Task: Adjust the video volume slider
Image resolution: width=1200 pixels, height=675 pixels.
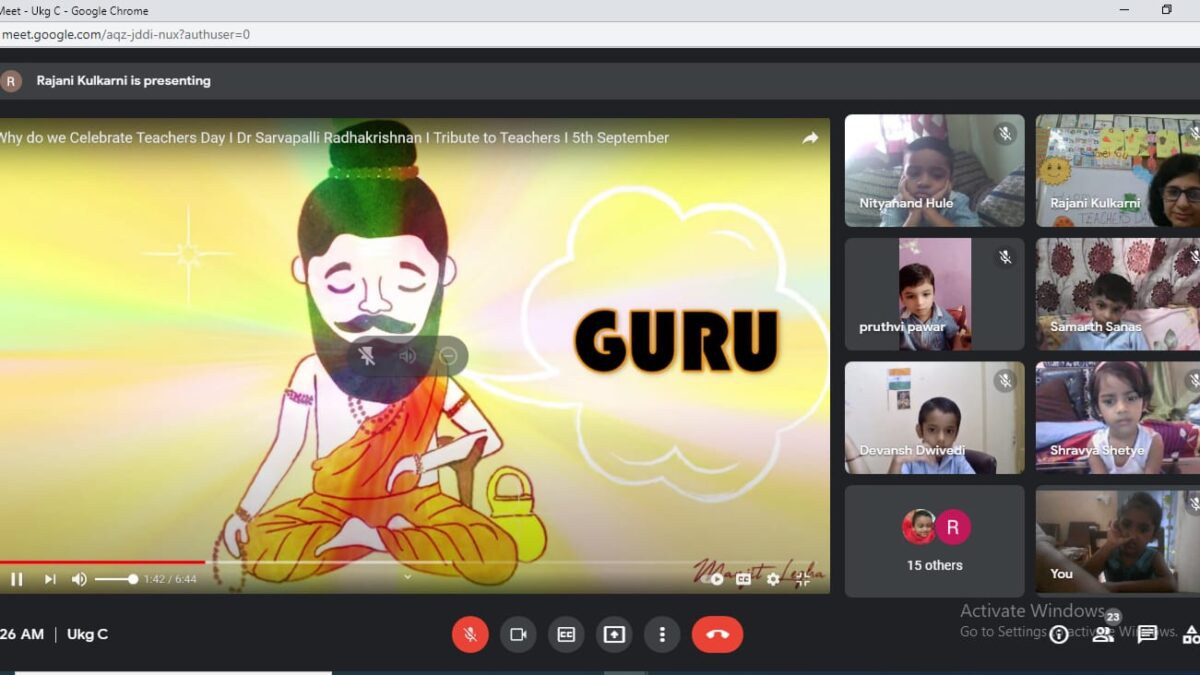Action: (x=116, y=579)
